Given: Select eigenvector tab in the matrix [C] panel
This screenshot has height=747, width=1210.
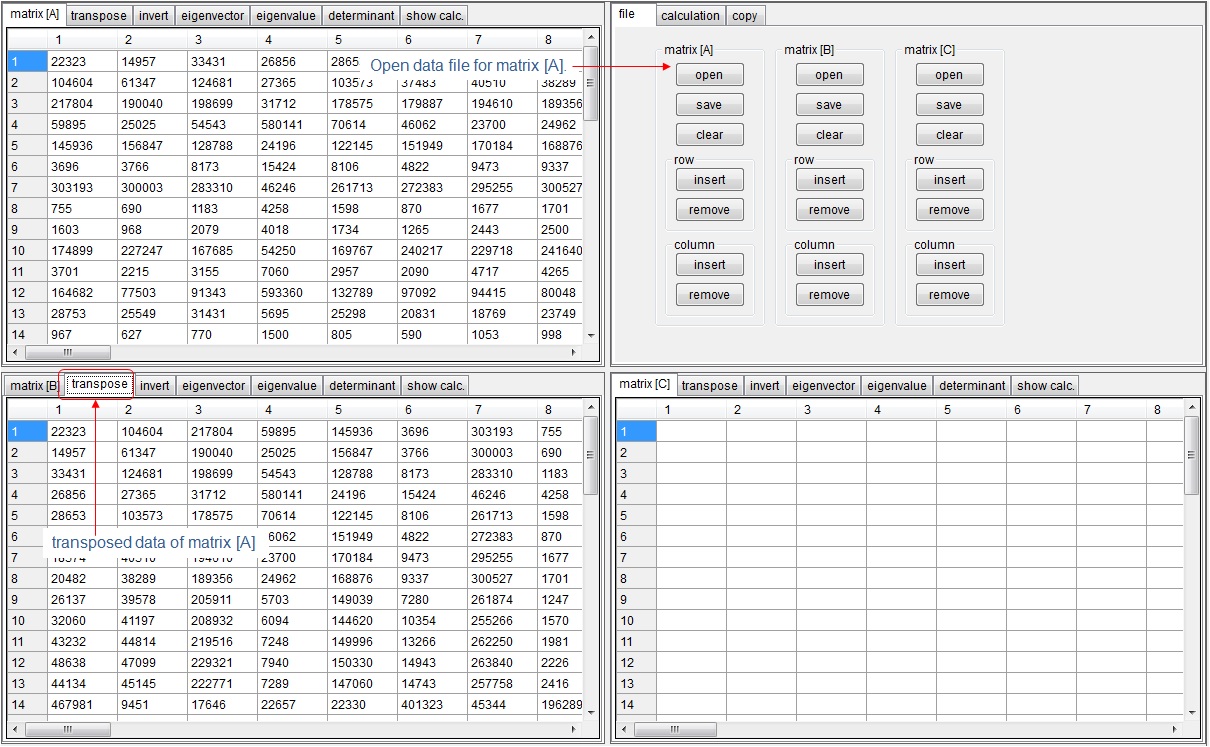Looking at the screenshot, I should (823, 386).
